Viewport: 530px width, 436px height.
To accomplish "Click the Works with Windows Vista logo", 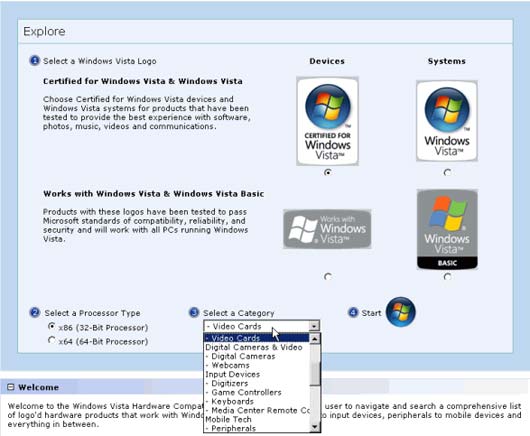I will [x=327, y=229].
